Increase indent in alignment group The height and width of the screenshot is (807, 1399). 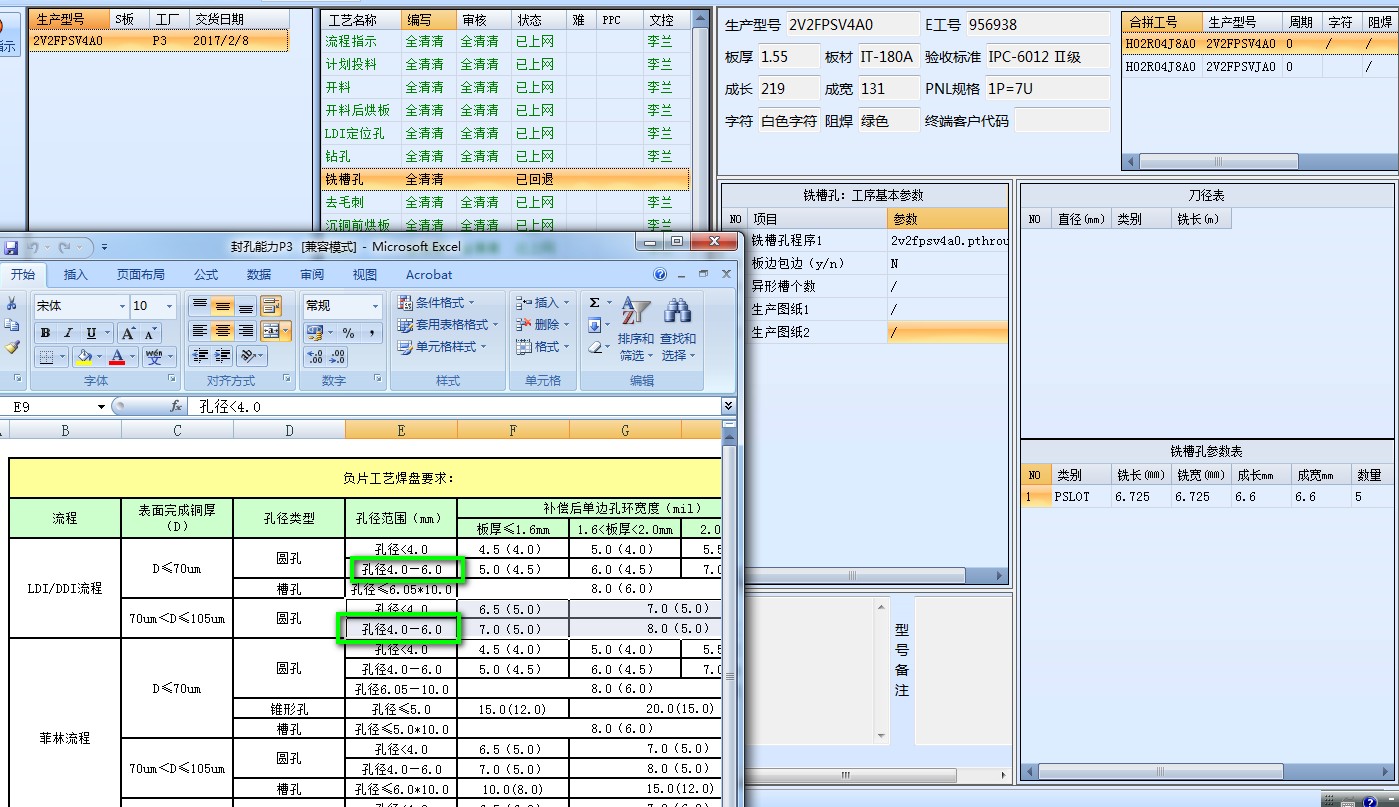222,356
